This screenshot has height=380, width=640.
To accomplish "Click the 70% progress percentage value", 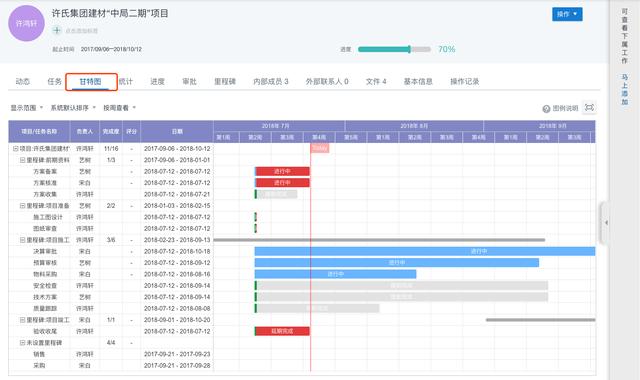I will 447,49.
